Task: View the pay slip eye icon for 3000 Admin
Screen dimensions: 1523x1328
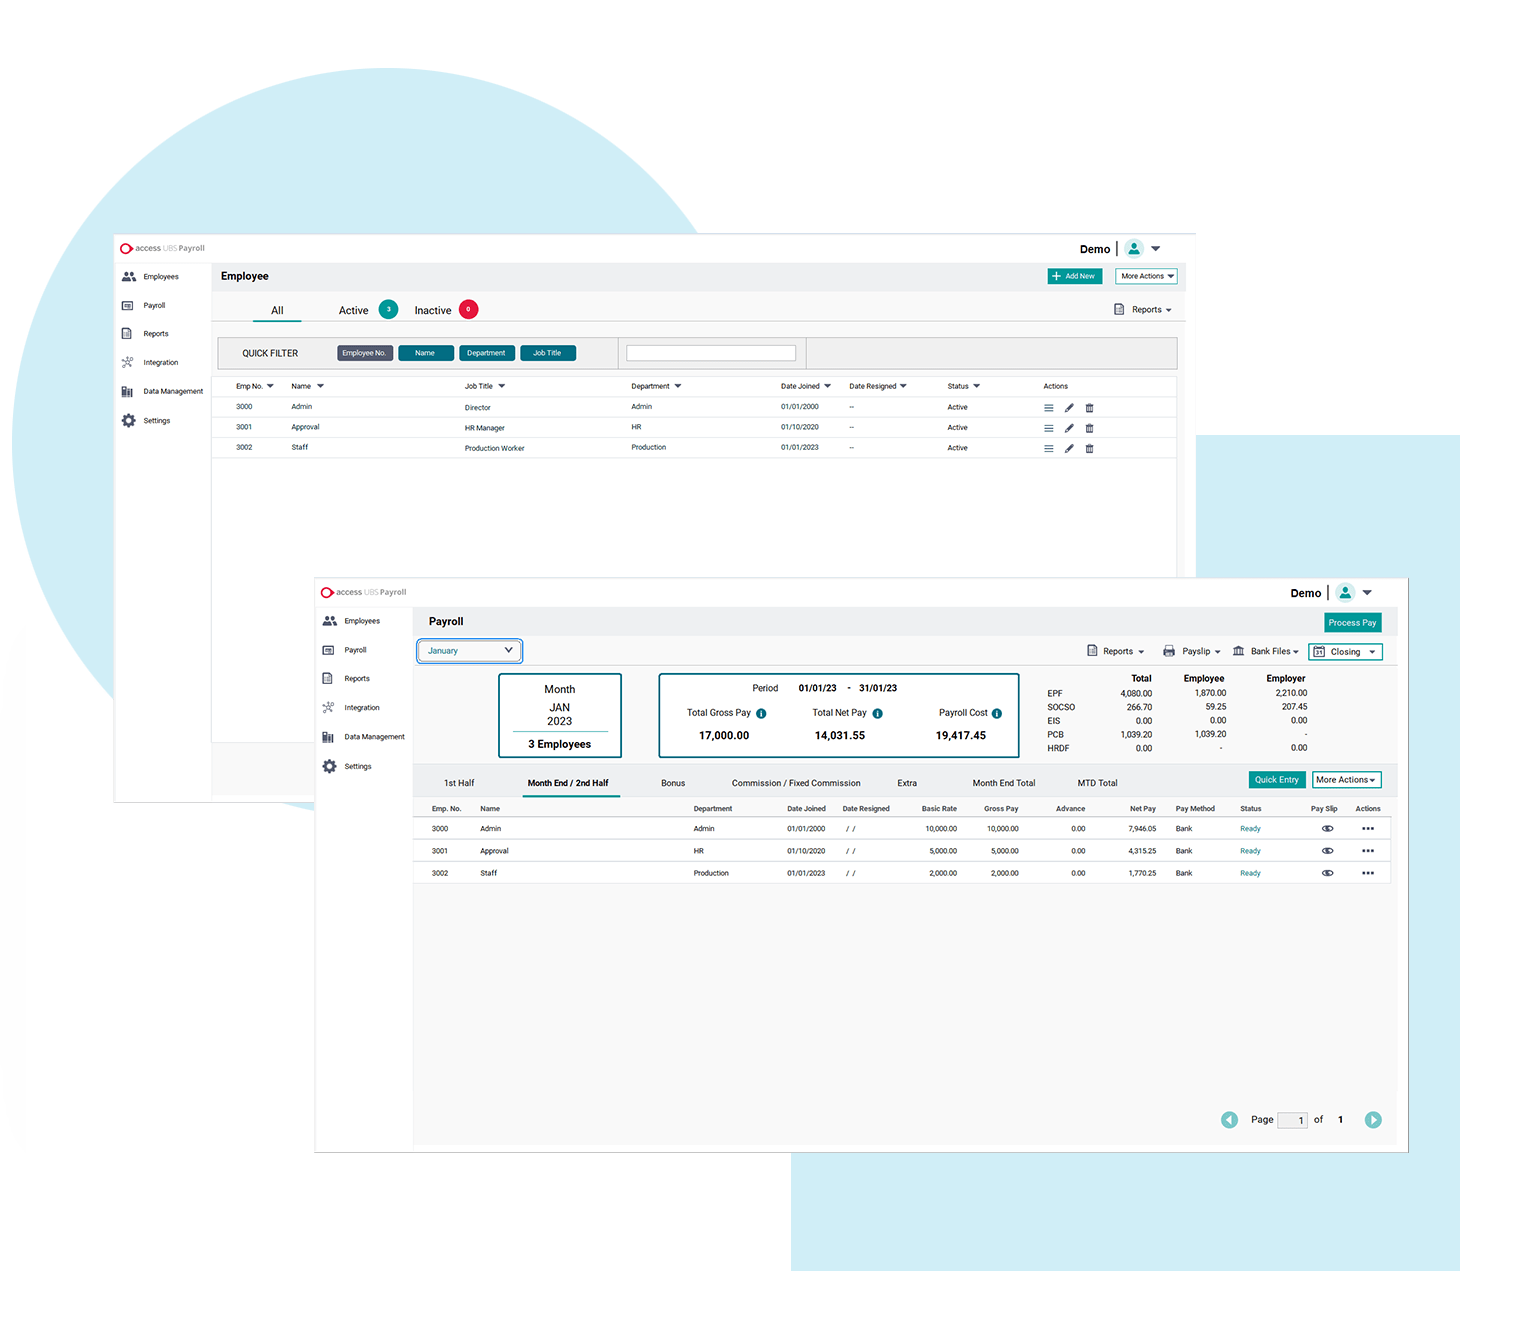Action: tap(1328, 829)
